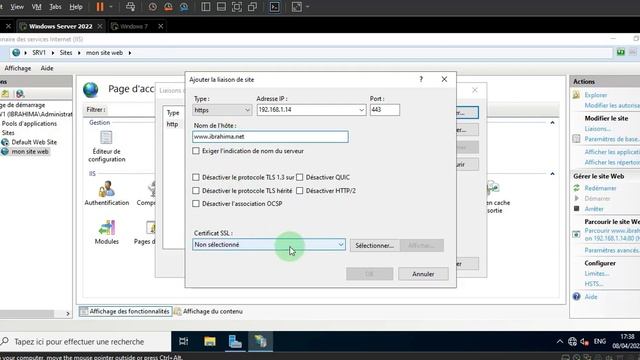This screenshot has height=360, width=640.
Task: Collapse the IIS section chevron
Action: pos(552,173)
